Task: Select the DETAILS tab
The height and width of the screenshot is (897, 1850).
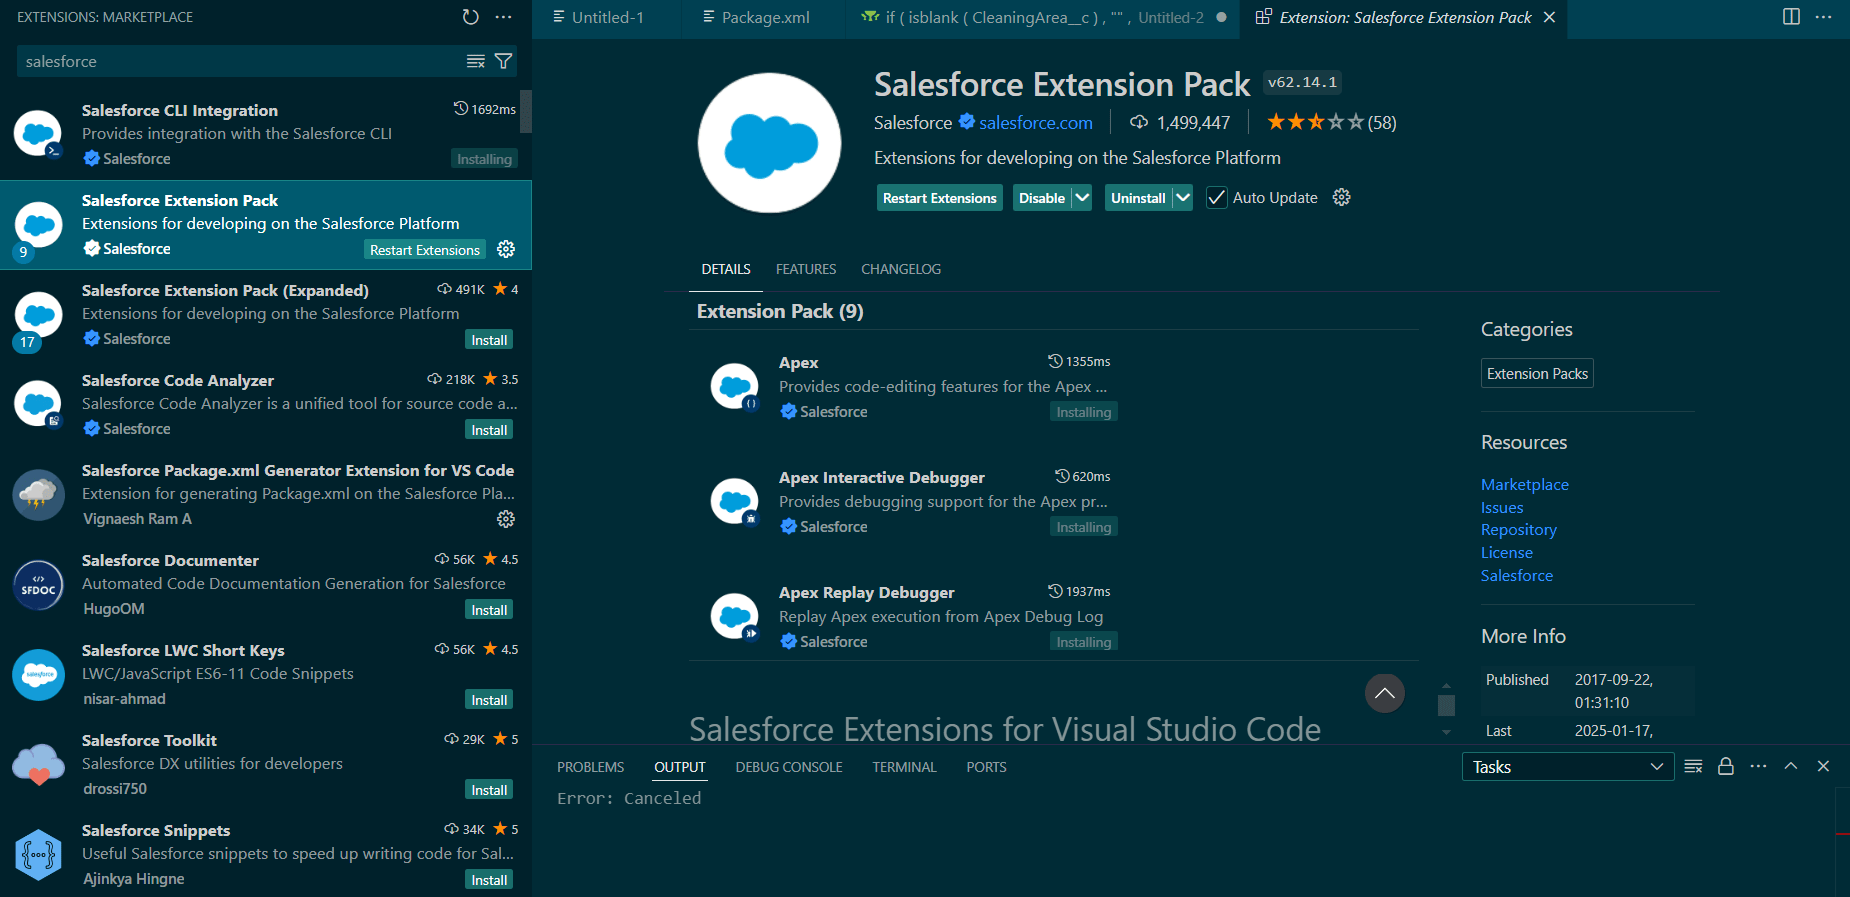Action: pyautogui.click(x=726, y=269)
